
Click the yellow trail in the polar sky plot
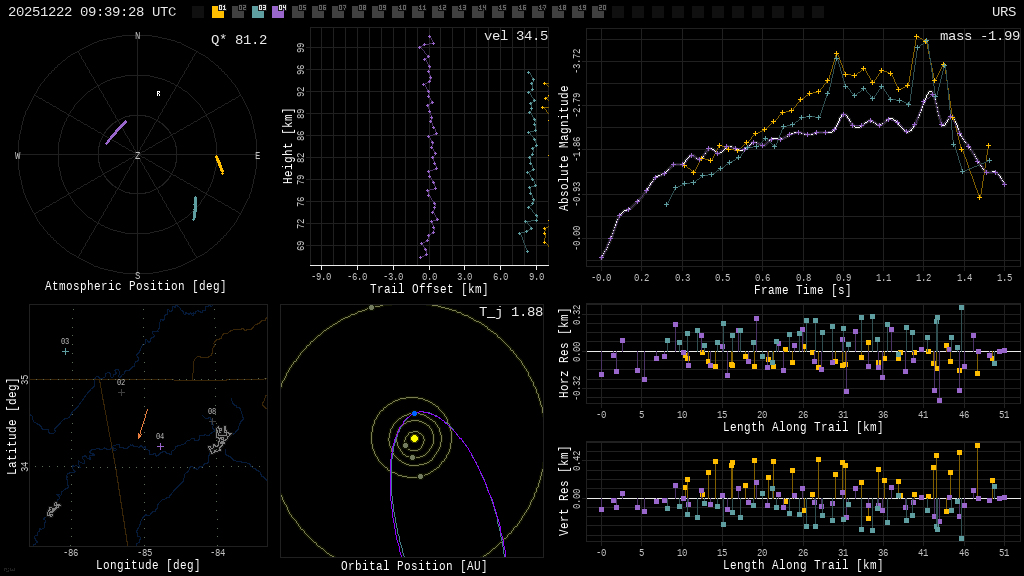click(x=219, y=165)
